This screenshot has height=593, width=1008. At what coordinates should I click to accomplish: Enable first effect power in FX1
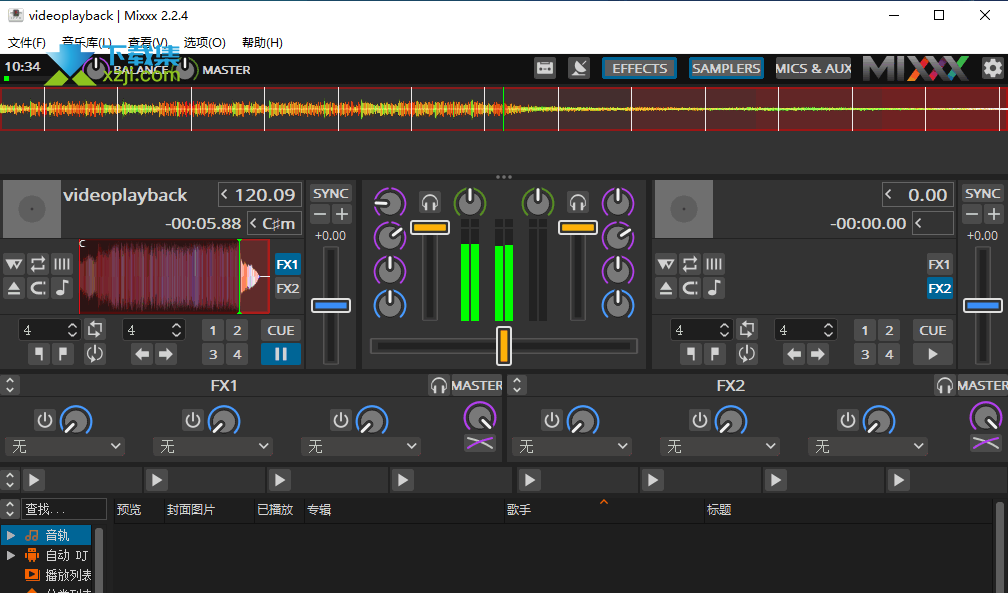[x=44, y=420]
